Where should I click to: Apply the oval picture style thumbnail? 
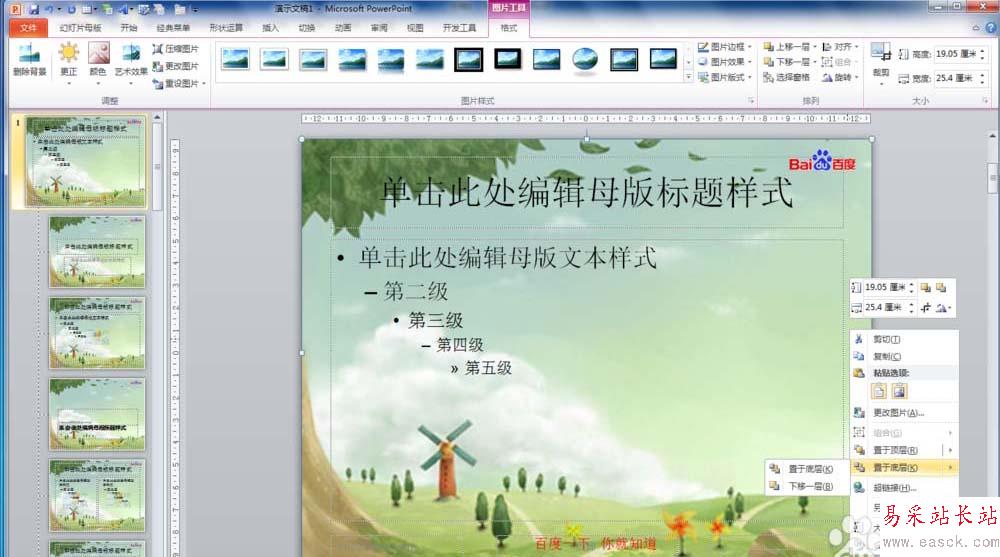585,59
